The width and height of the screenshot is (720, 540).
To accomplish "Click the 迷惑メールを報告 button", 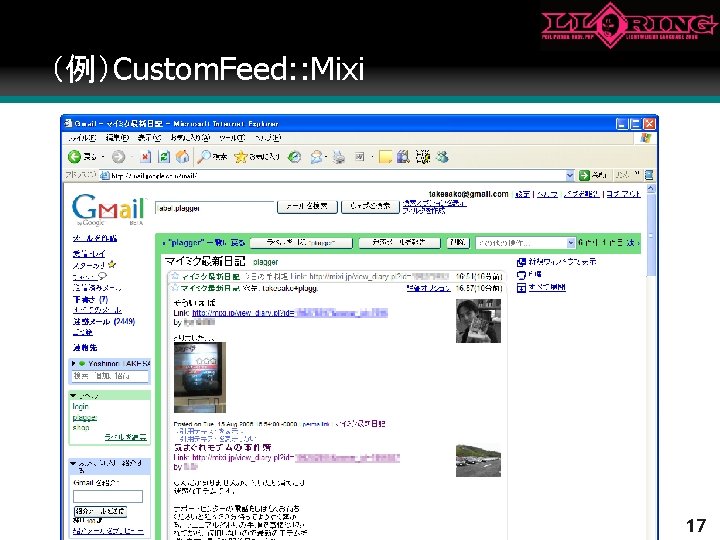I will click(399, 243).
